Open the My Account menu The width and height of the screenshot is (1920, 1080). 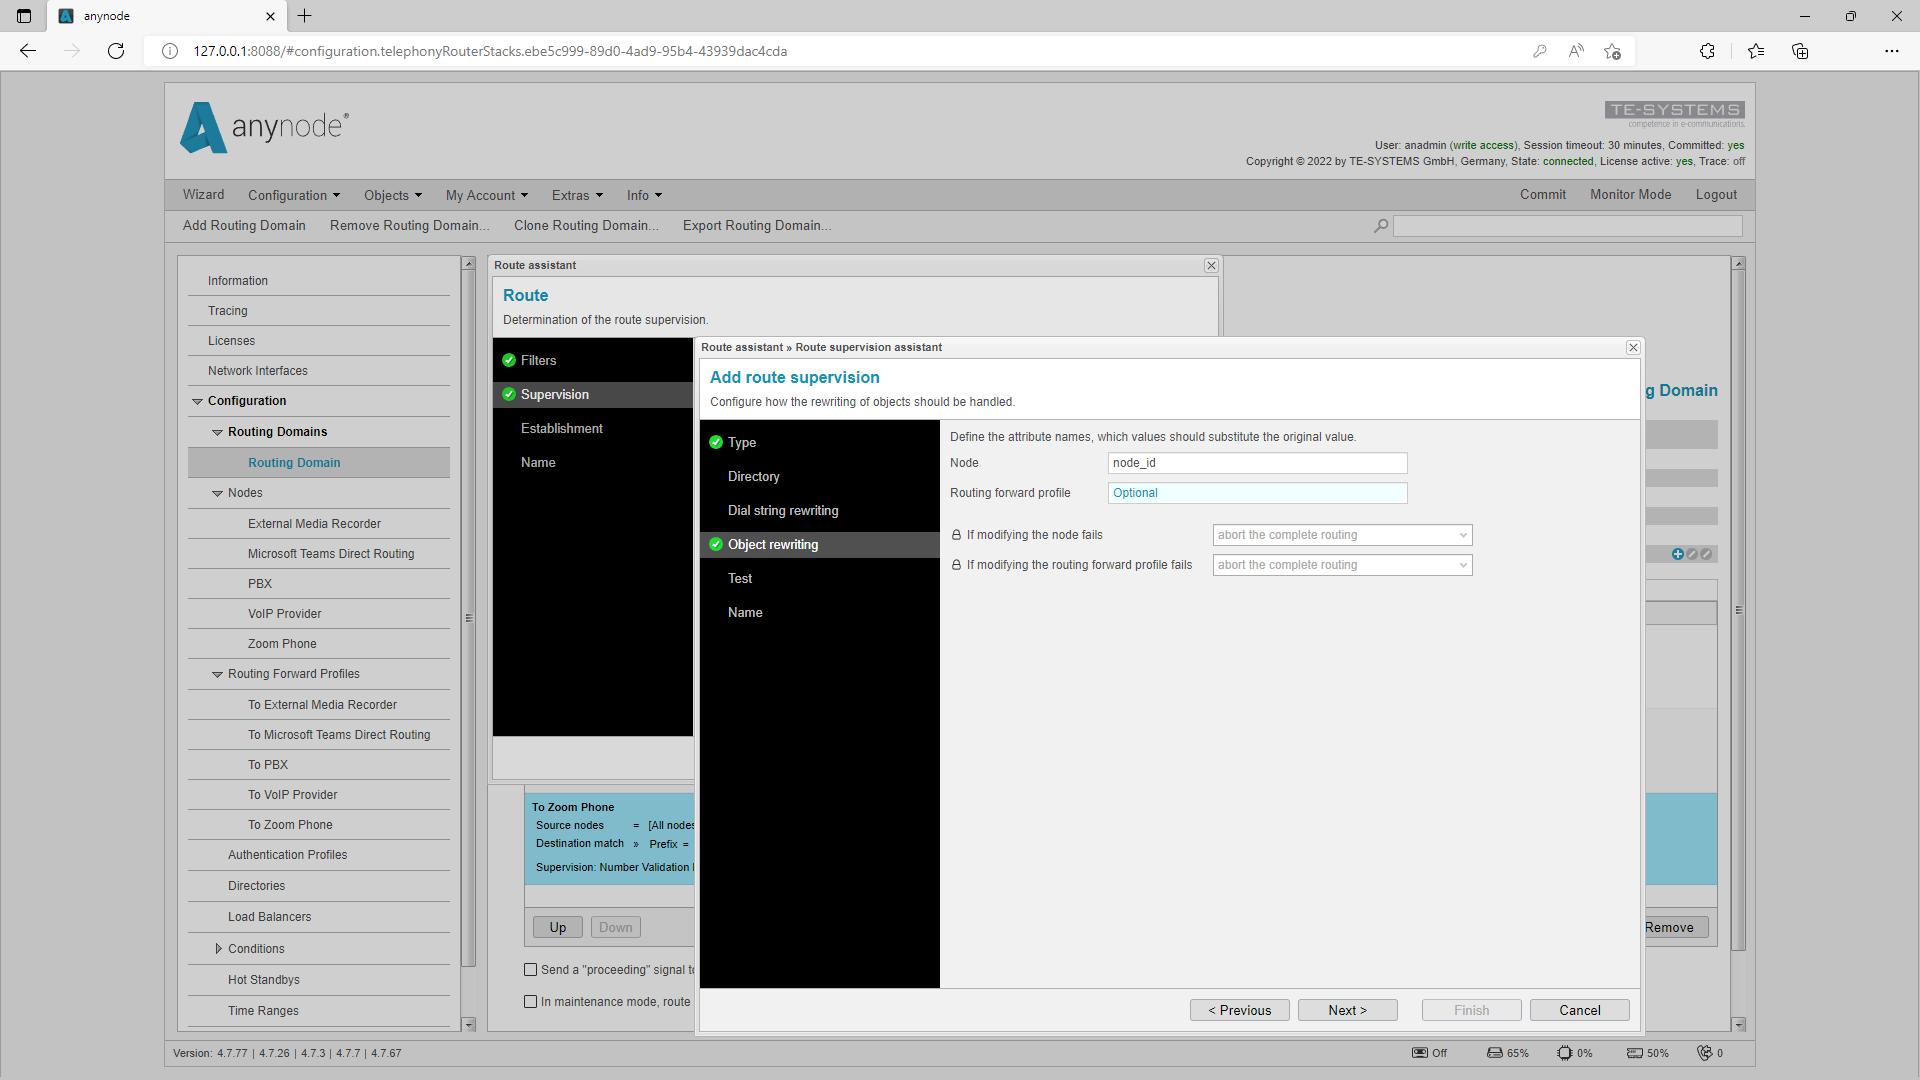(487, 195)
